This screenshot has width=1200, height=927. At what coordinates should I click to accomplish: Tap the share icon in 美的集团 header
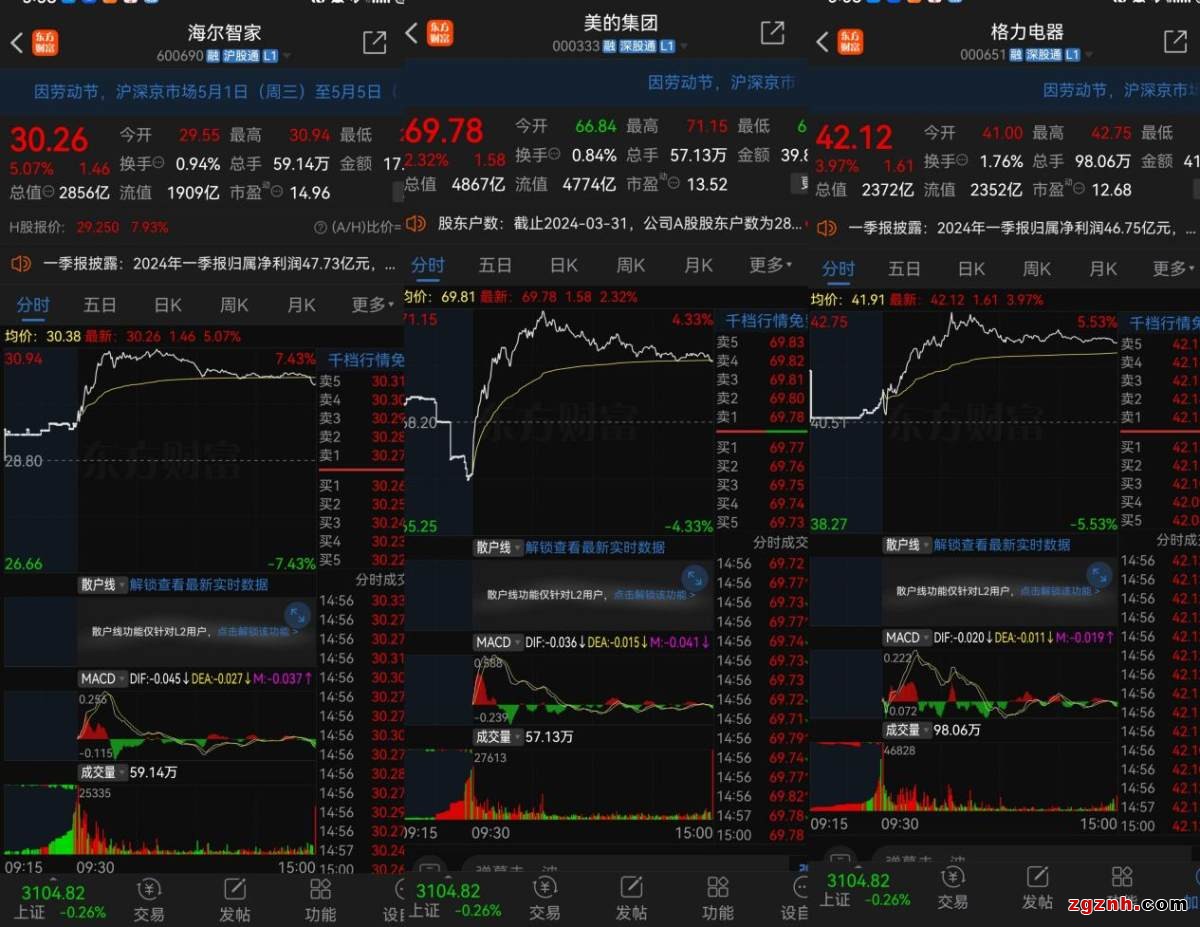[x=772, y=33]
